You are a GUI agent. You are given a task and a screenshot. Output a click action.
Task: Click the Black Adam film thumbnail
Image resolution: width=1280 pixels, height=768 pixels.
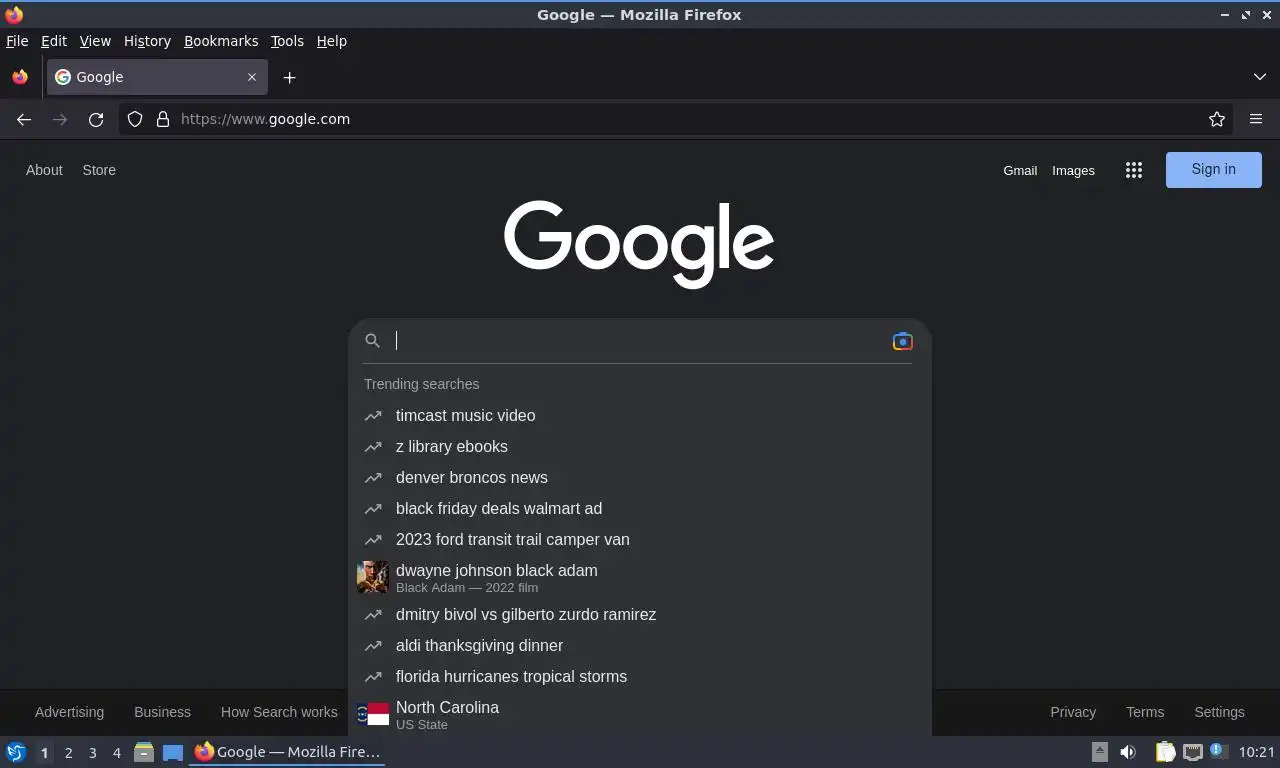pos(373,577)
